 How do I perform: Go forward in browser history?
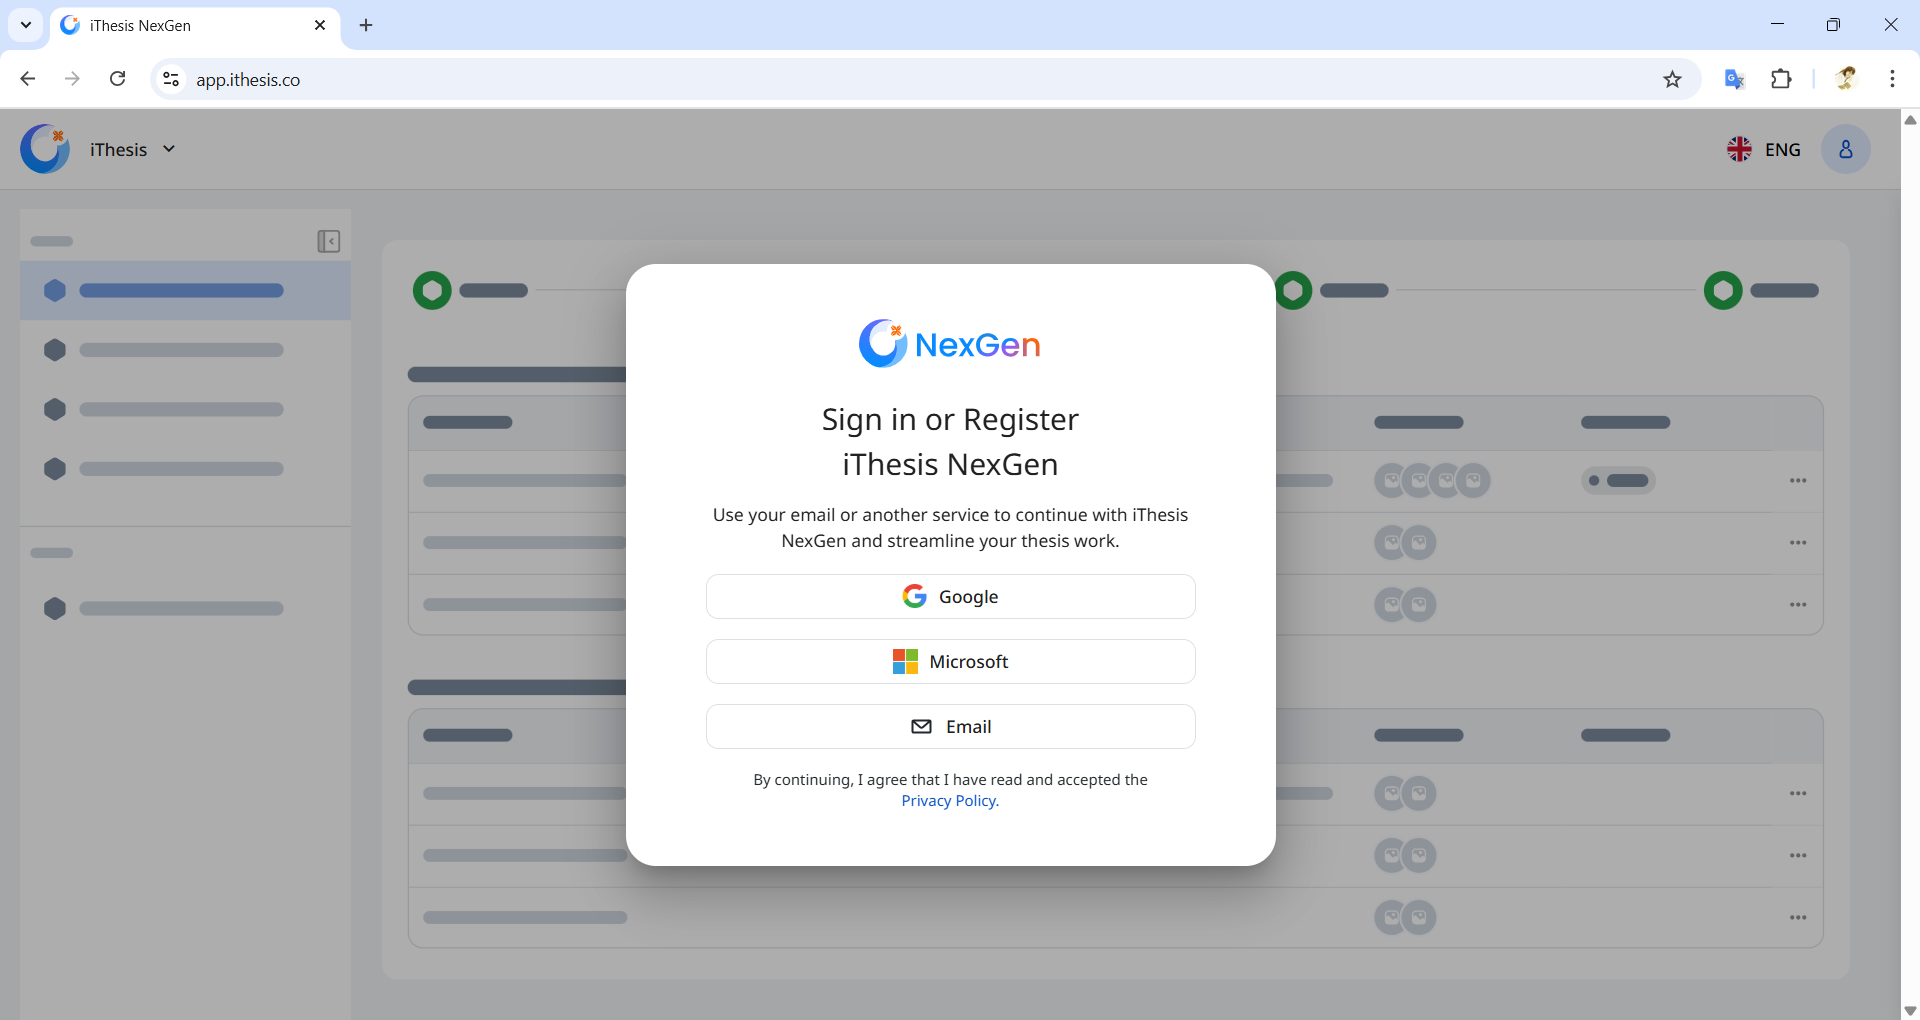72,79
